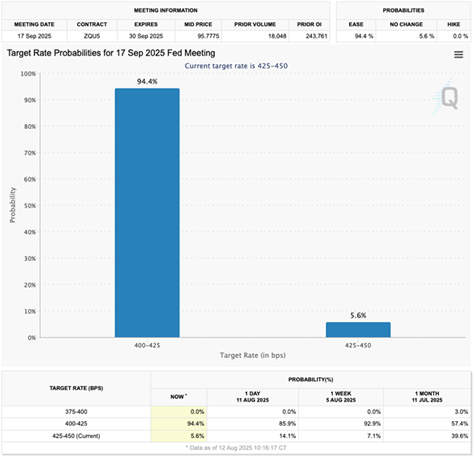Click the 400-425 x-axis label
The width and height of the screenshot is (475, 457).
coord(147,345)
